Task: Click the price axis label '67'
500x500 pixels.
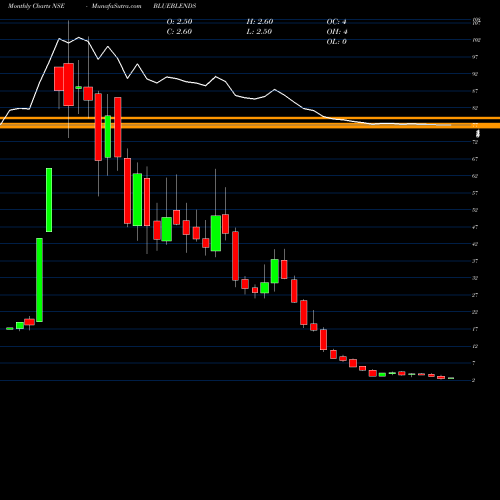Action: [x=475, y=159]
